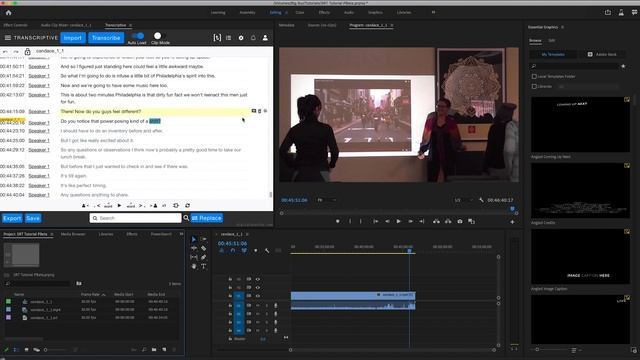Viewport: 640px width, 360px height.
Task: Select the Ripple Edit tool
Action: (193, 248)
